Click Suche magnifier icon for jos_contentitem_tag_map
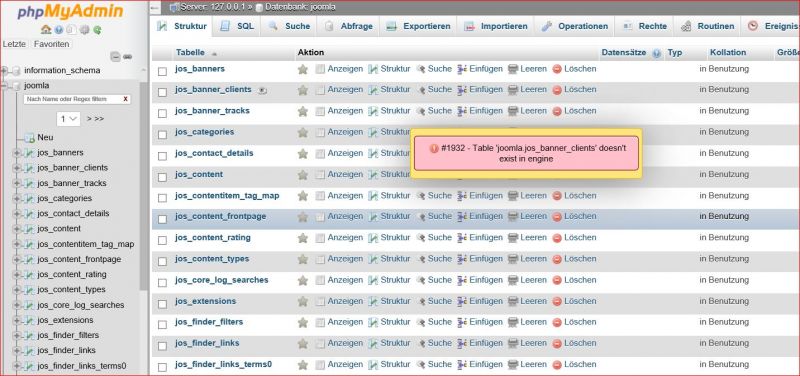This screenshot has height=376, width=800. pos(421,195)
